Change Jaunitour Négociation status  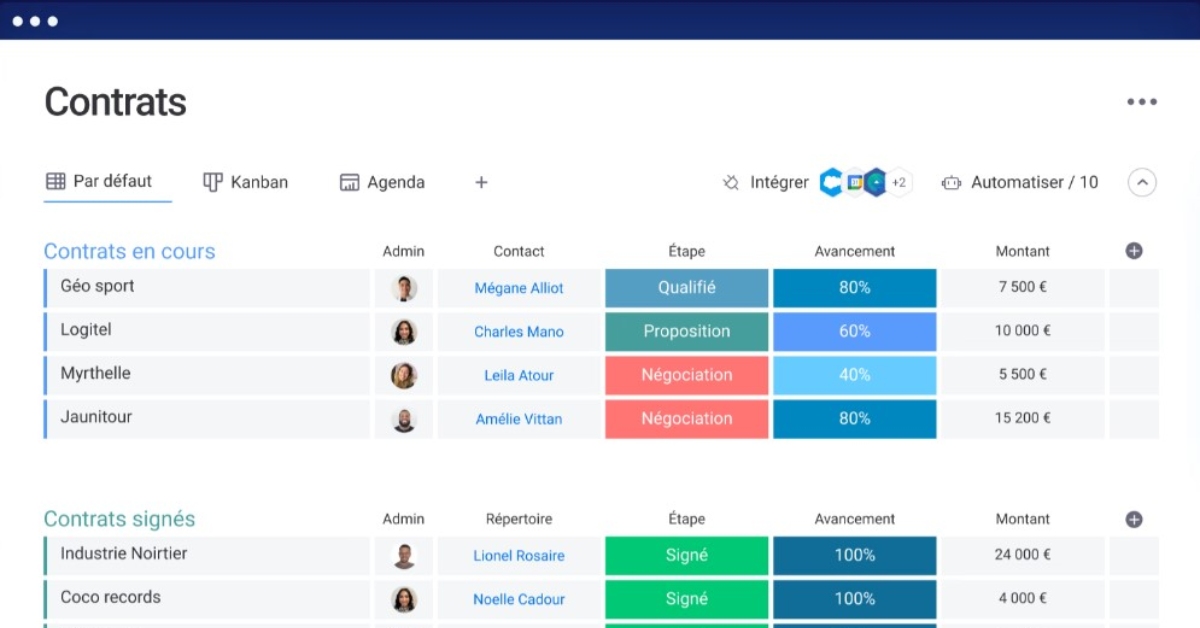point(687,420)
